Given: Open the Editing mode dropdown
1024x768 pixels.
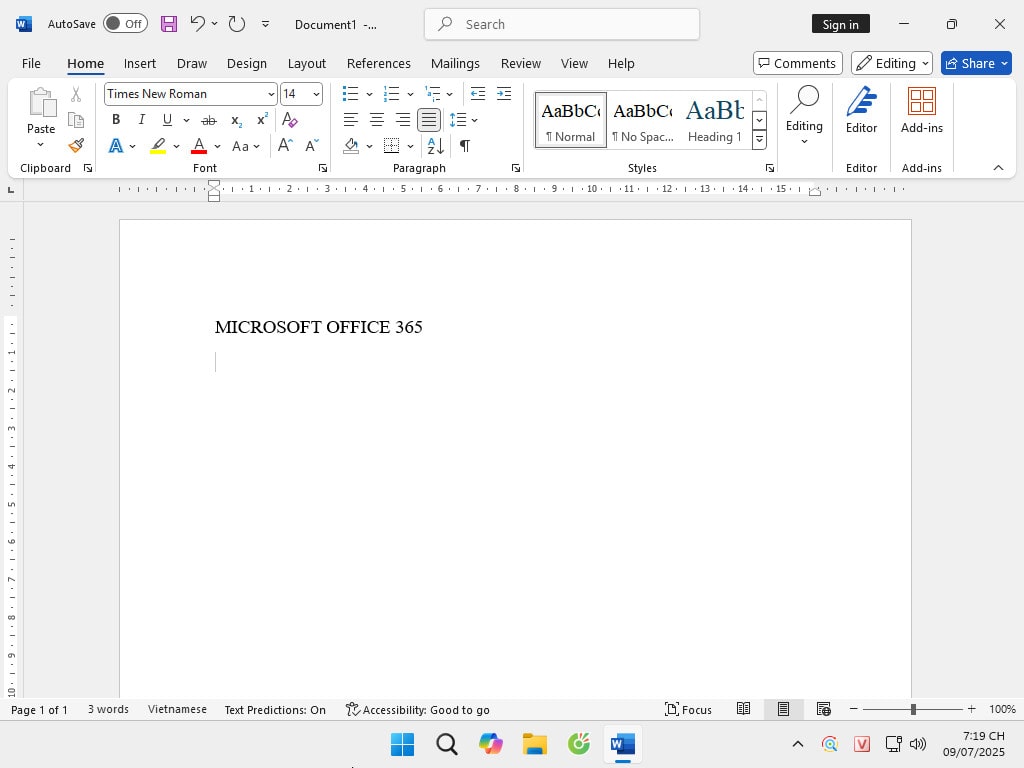Looking at the screenshot, I should (x=891, y=63).
